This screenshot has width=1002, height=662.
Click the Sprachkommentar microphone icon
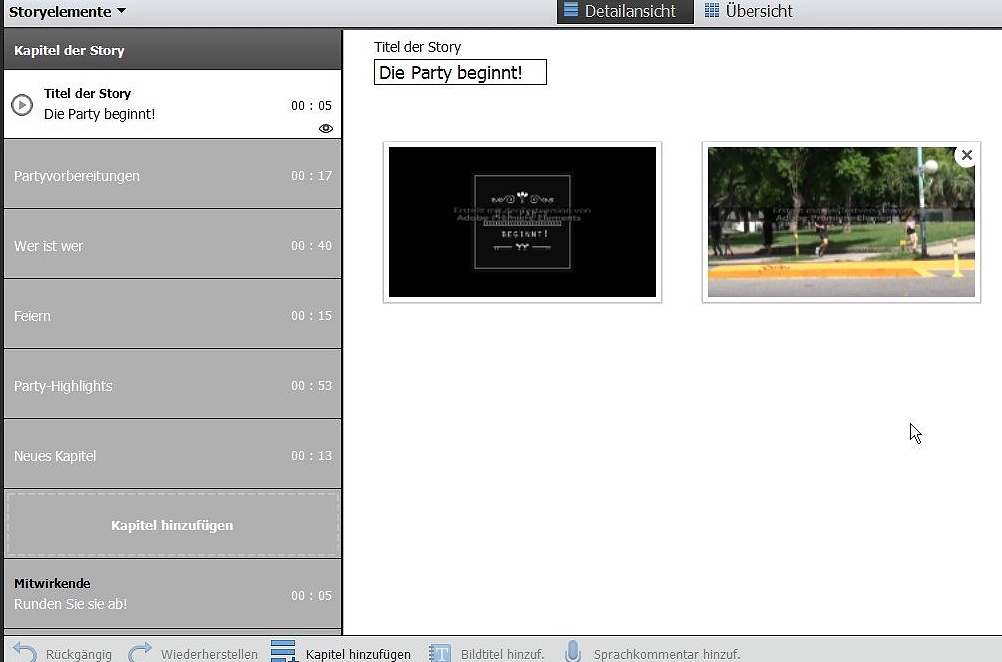tap(573, 651)
